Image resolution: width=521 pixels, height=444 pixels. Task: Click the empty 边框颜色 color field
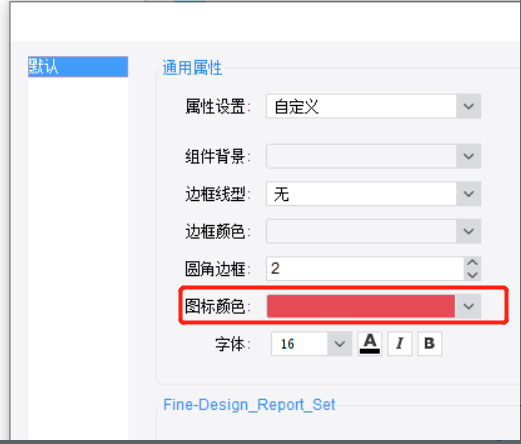pyautogui.click(x=361, y=231)
